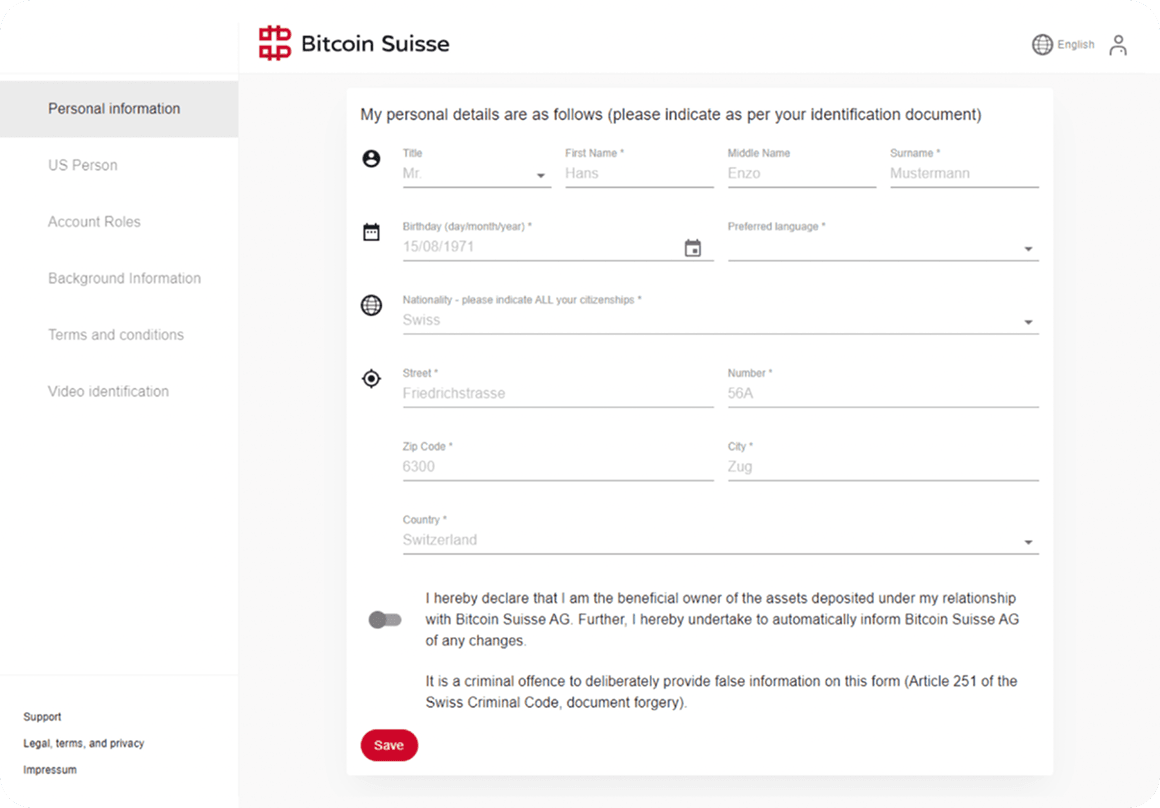1160x808 pixels.
Task: Click the calendar icon left of Birthday row
Action: pyautogui.click(x=371, y=233)
